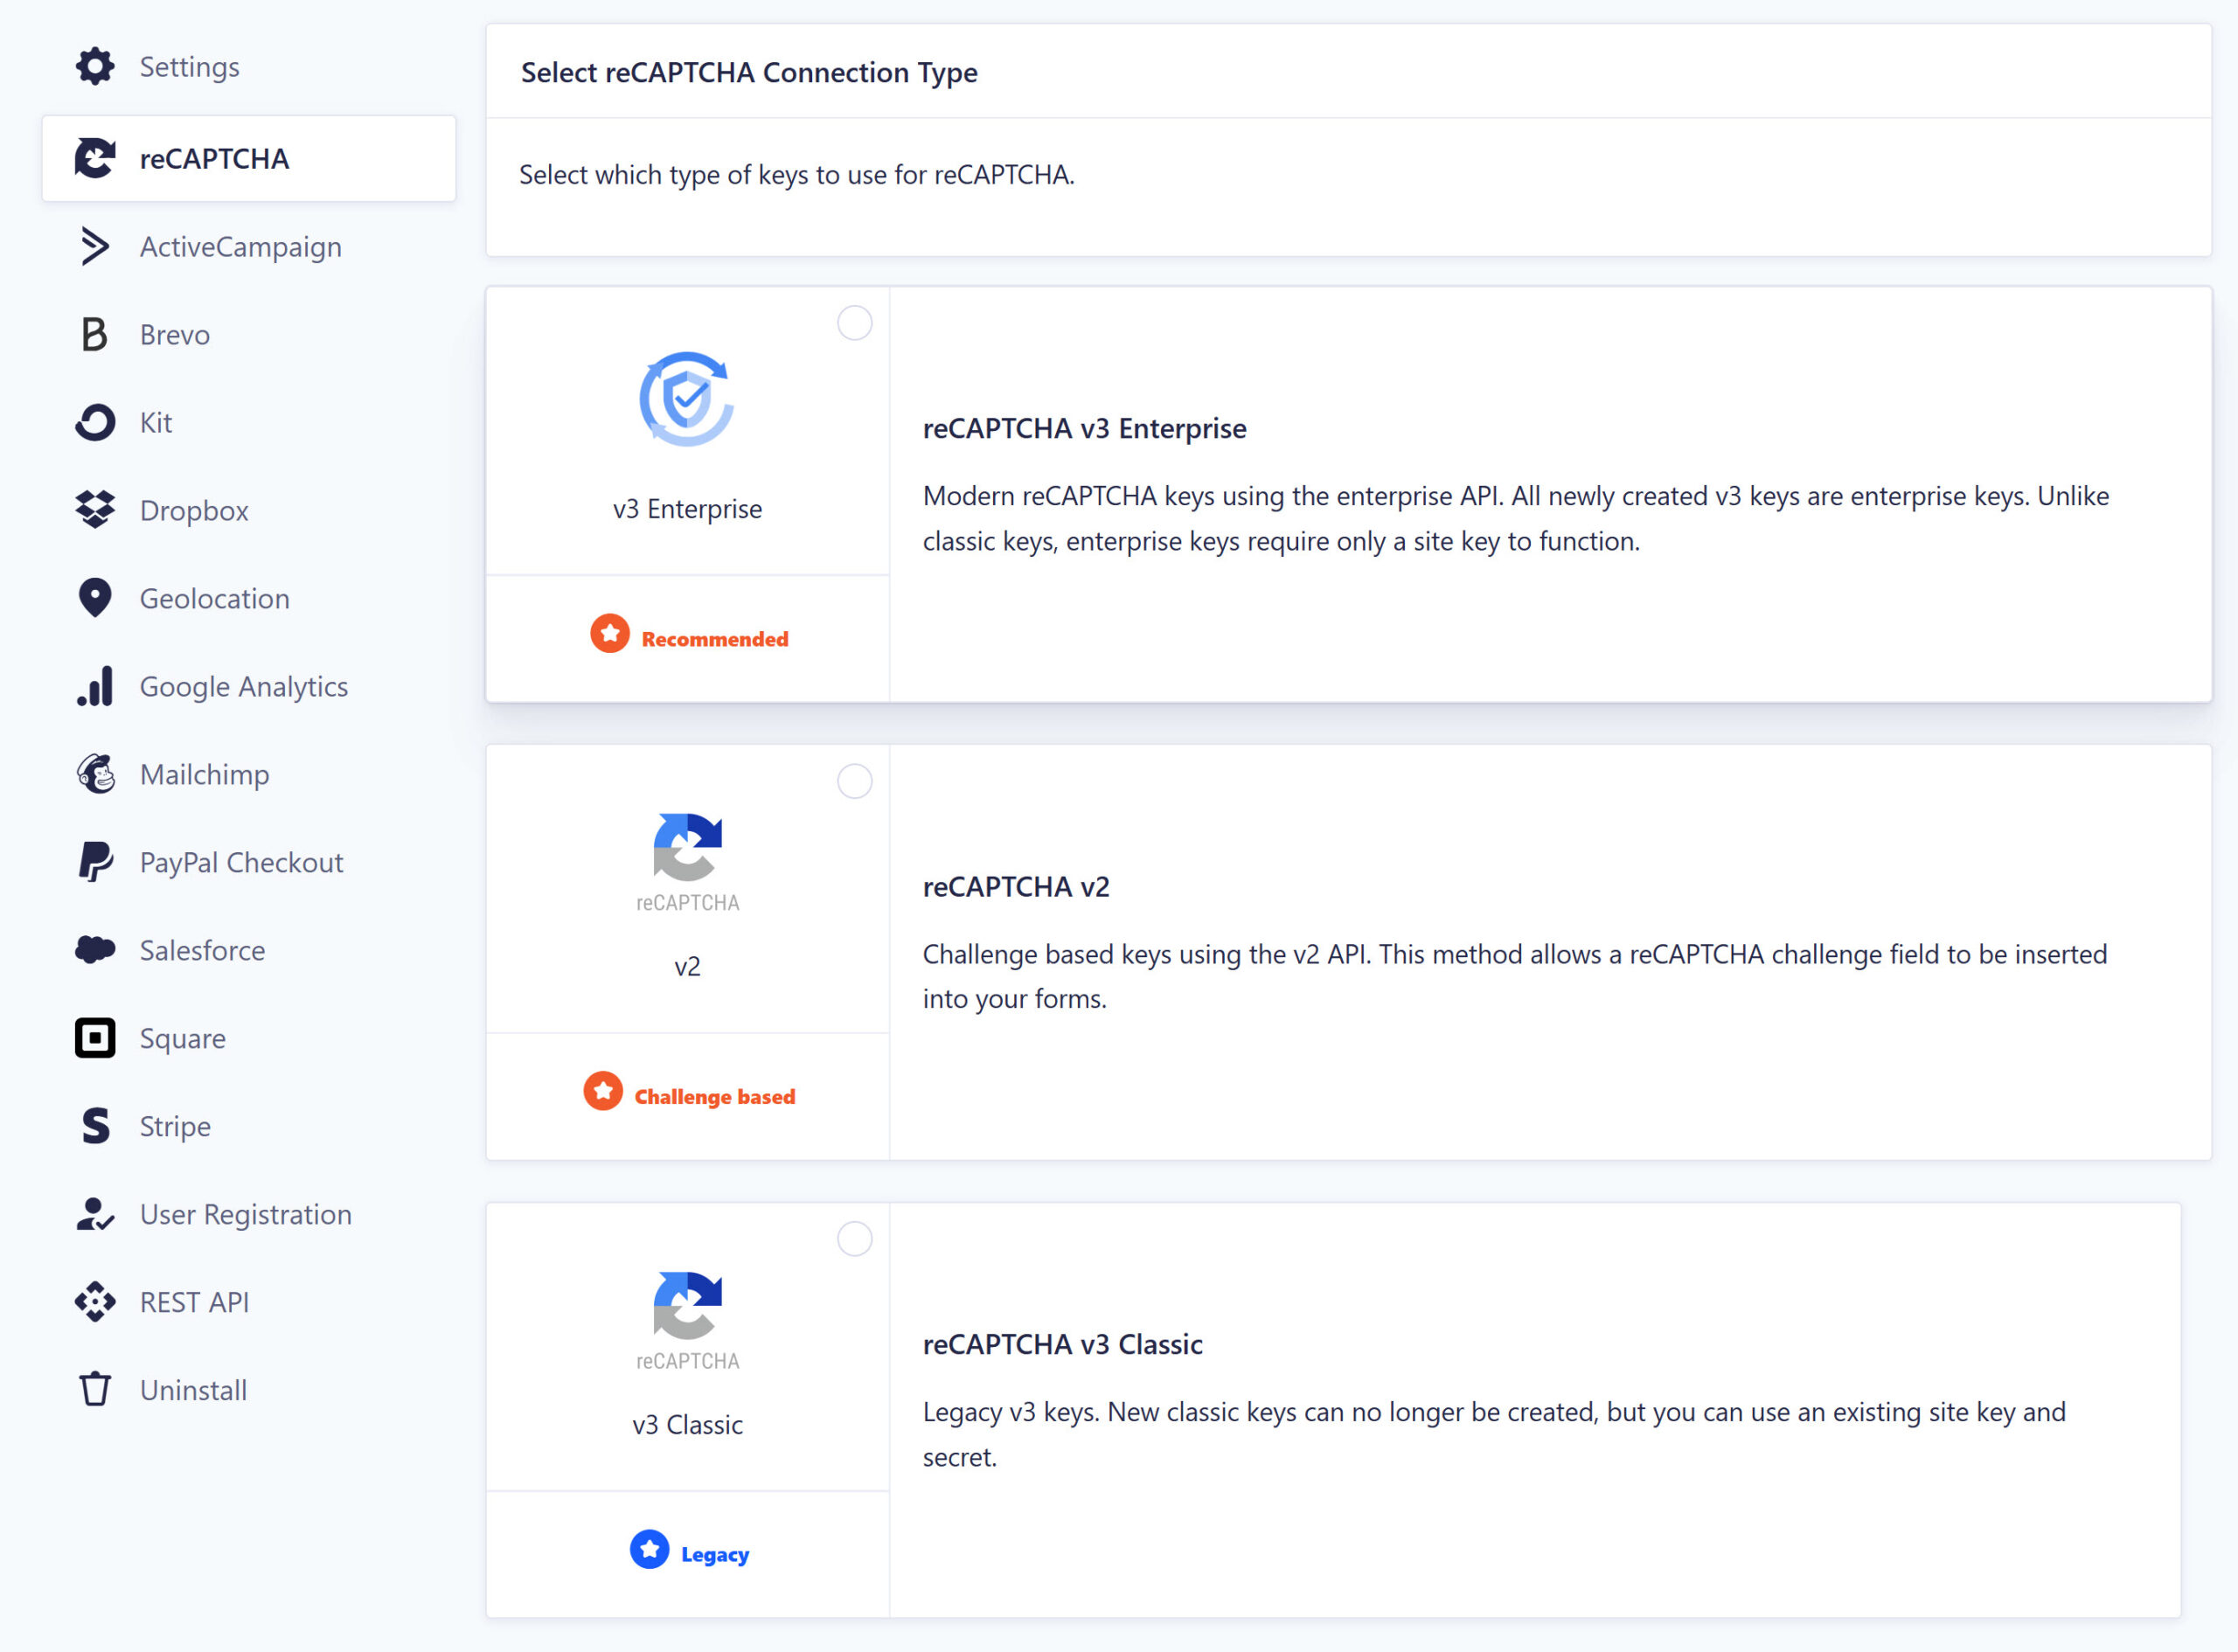Open User Registration settings
Viewport: 2238px width, 1652px height.
coord(249,1214)
